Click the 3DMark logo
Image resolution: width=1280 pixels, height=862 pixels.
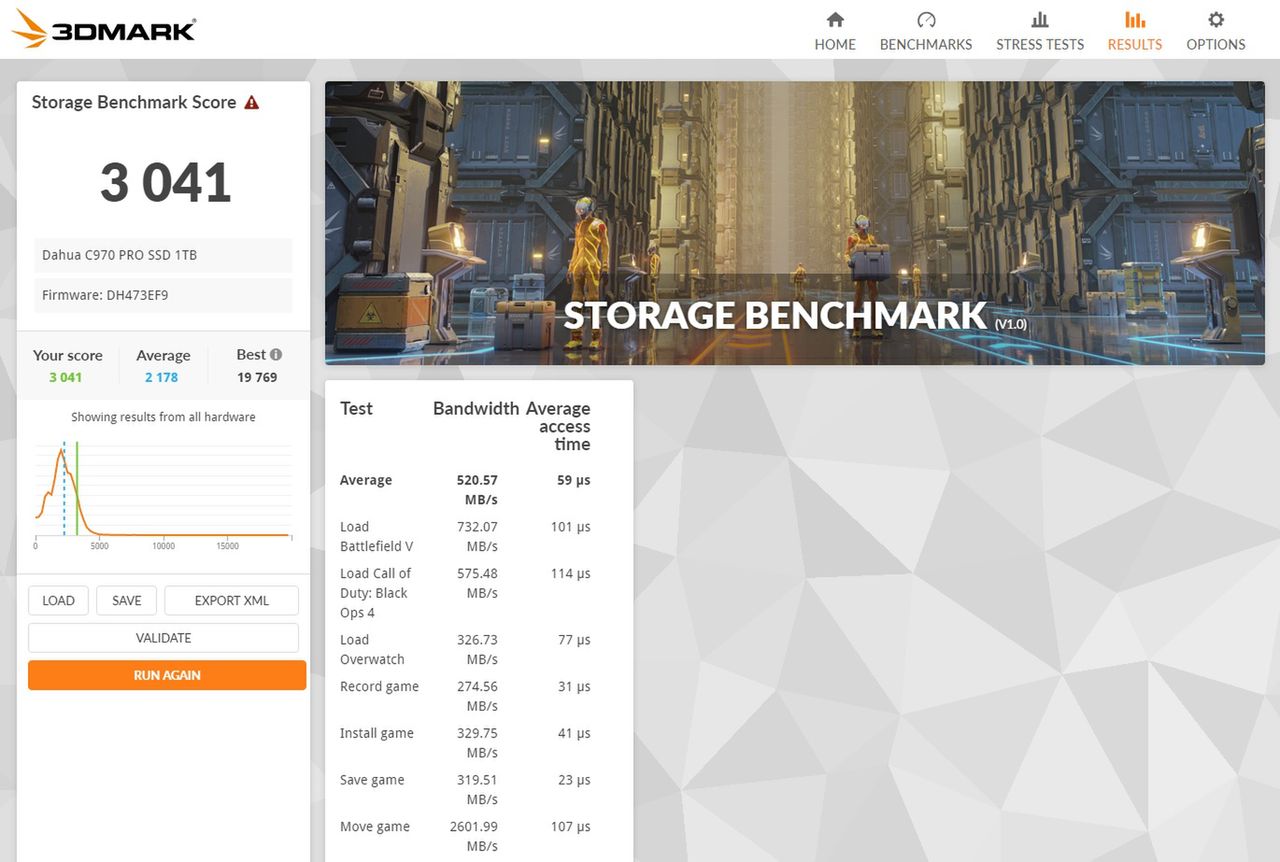tap(104, 29)
